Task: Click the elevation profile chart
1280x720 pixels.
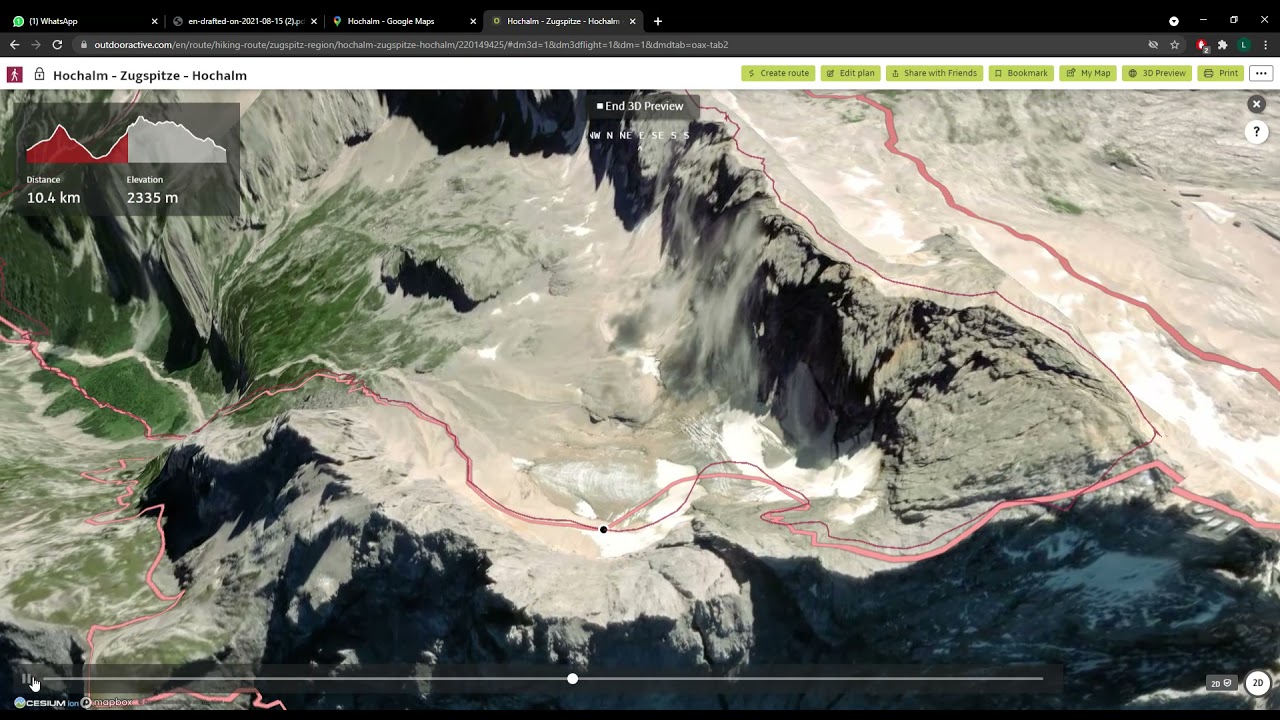Action: pos(126,139)
